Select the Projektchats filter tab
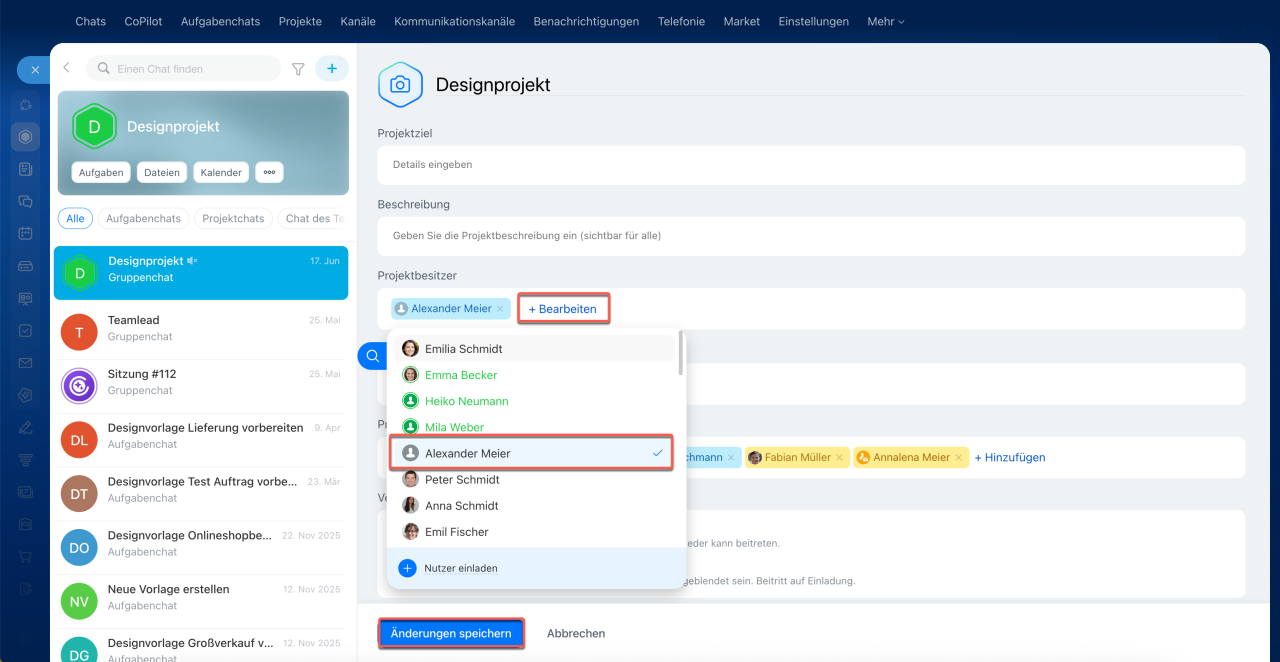The width and height of the screenshot is (1280, 662). coord(233,218)
